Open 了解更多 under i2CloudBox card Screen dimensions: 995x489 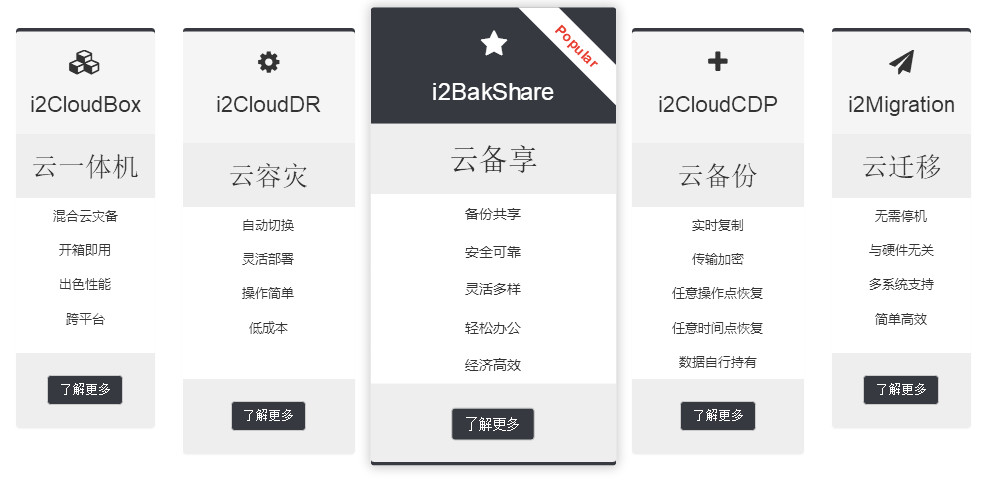85,389
